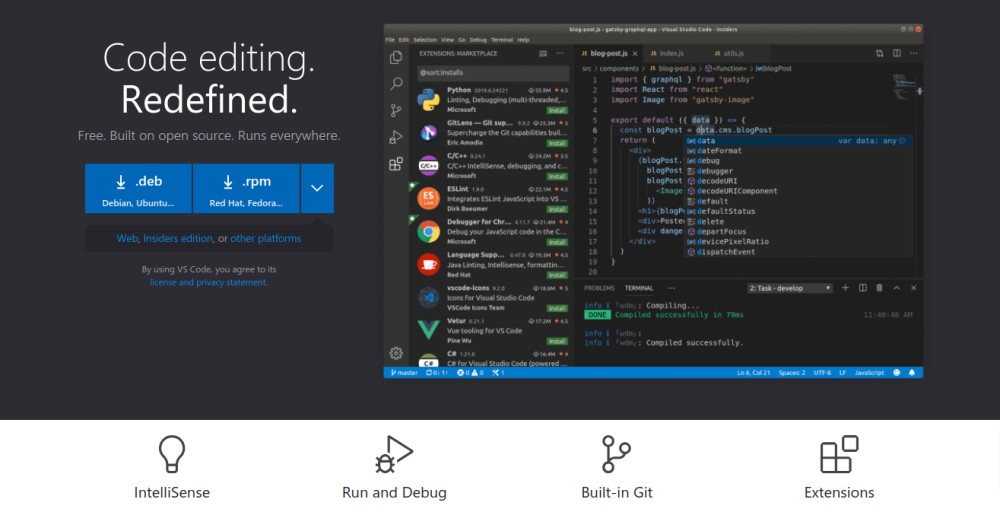The height and width of the screenshot is (512, 1000).
Task: Download the .deb package for Debian, Ubuntu
Action: [138, 188]
